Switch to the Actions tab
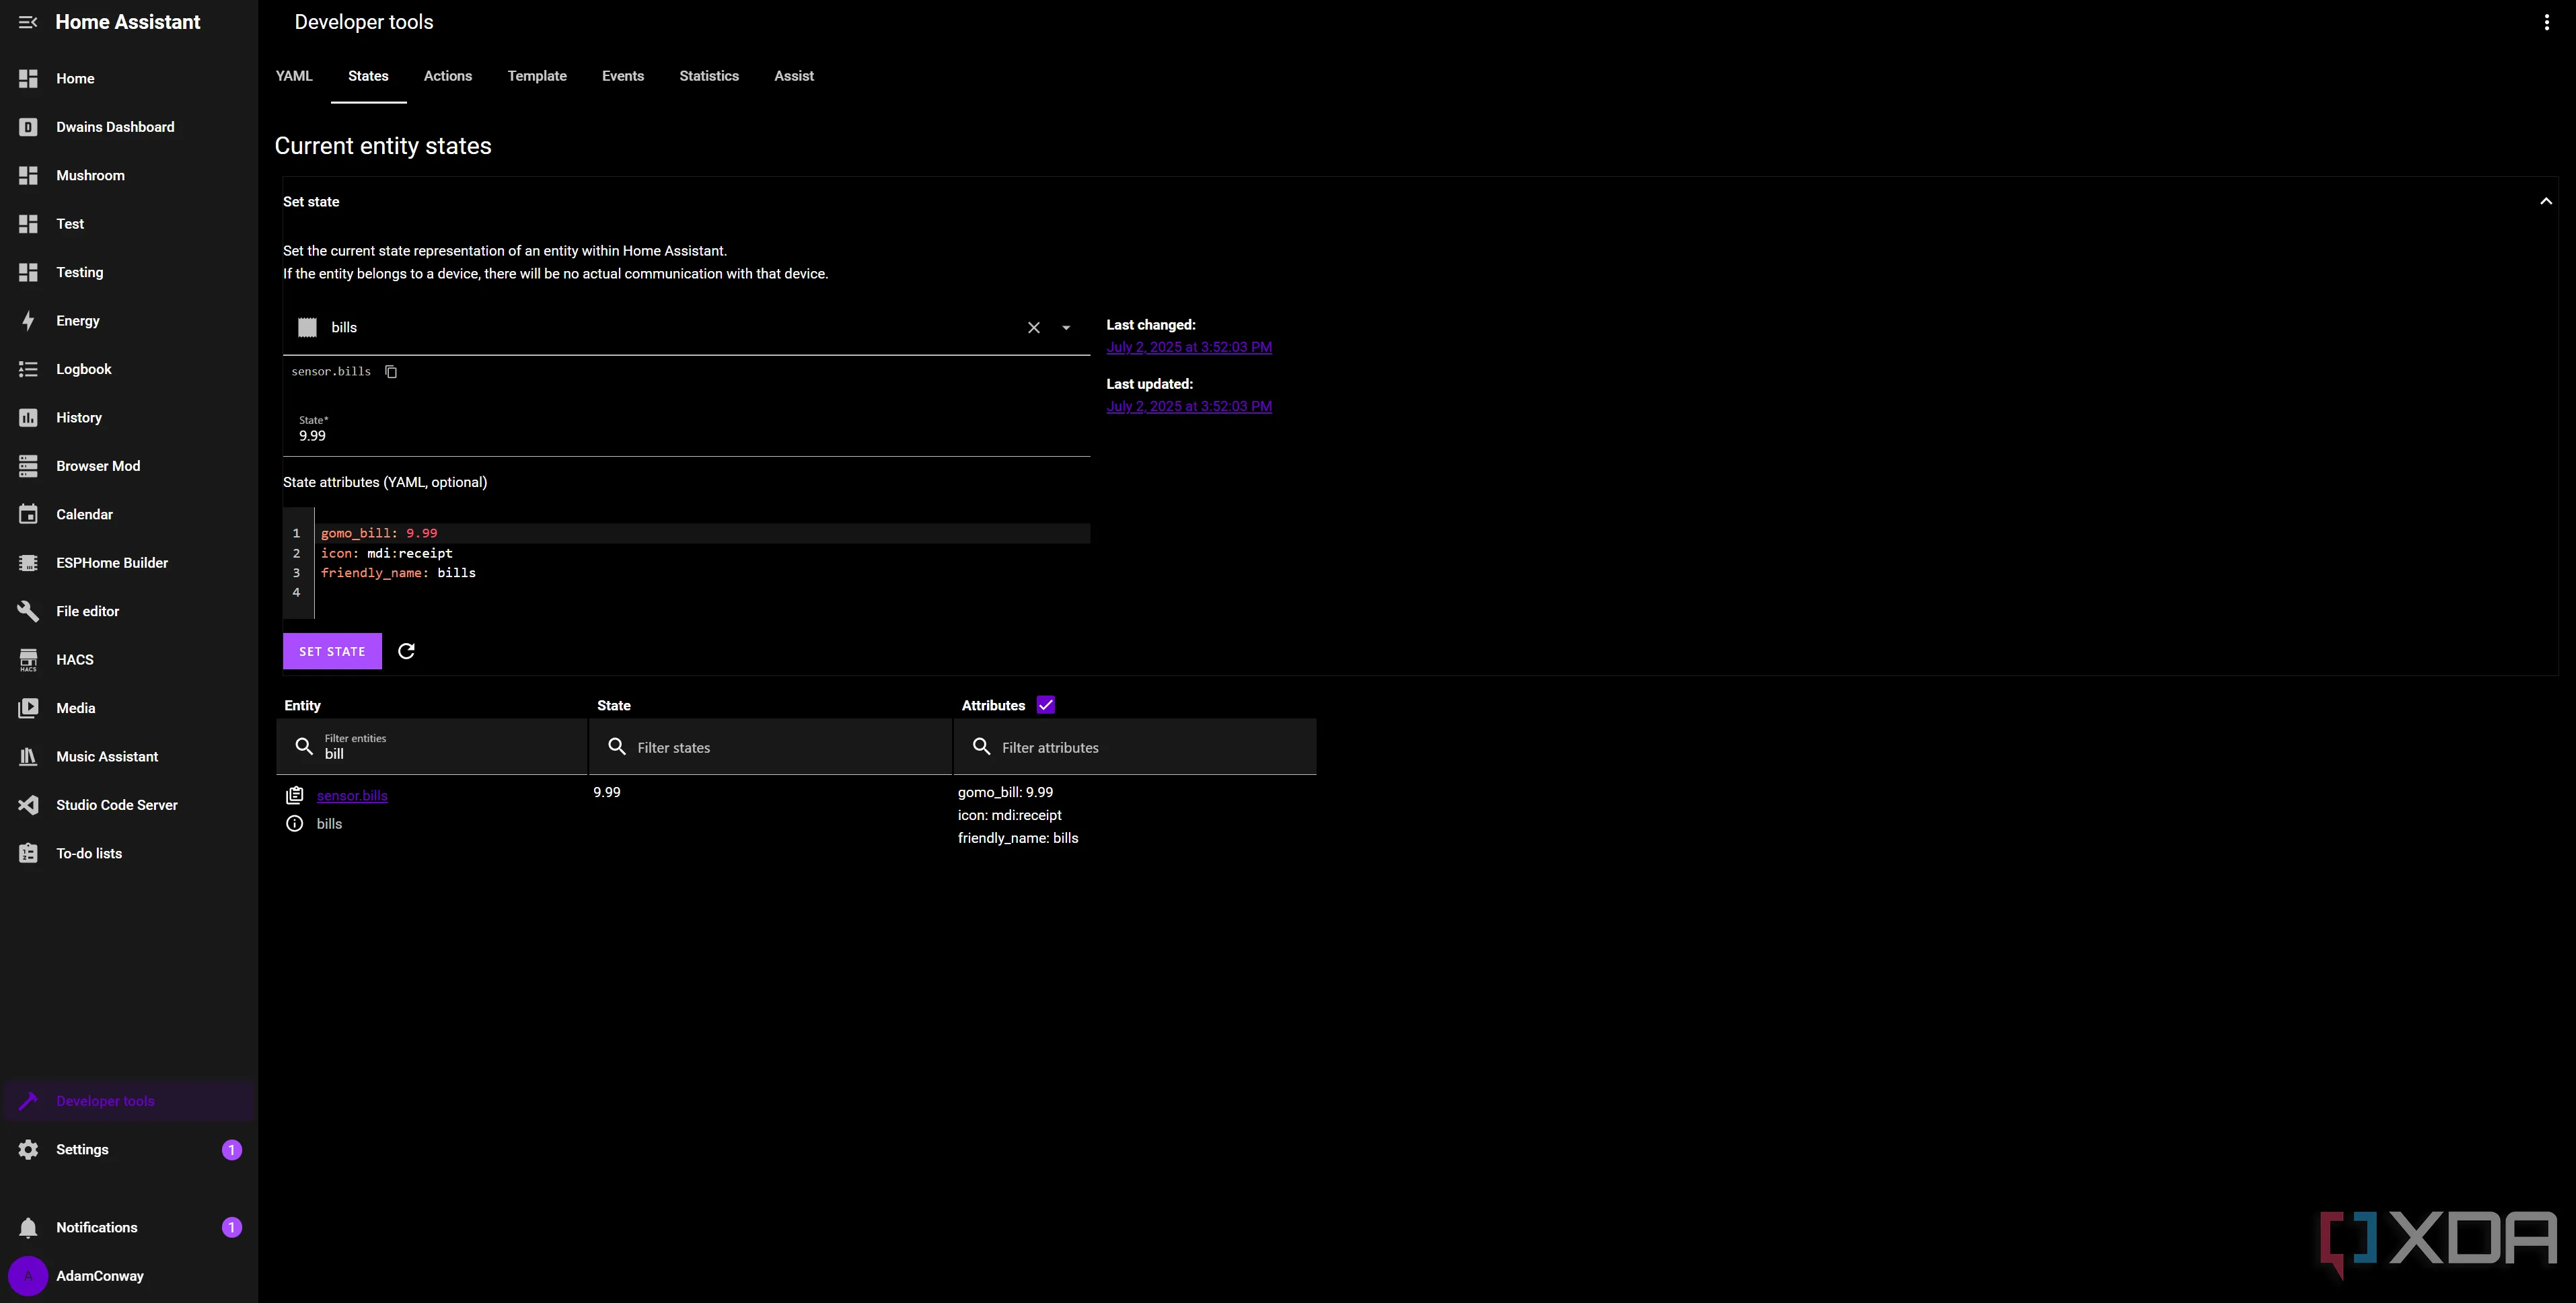The height and width of the screenshot is (1303, 2576). point(448,76)
